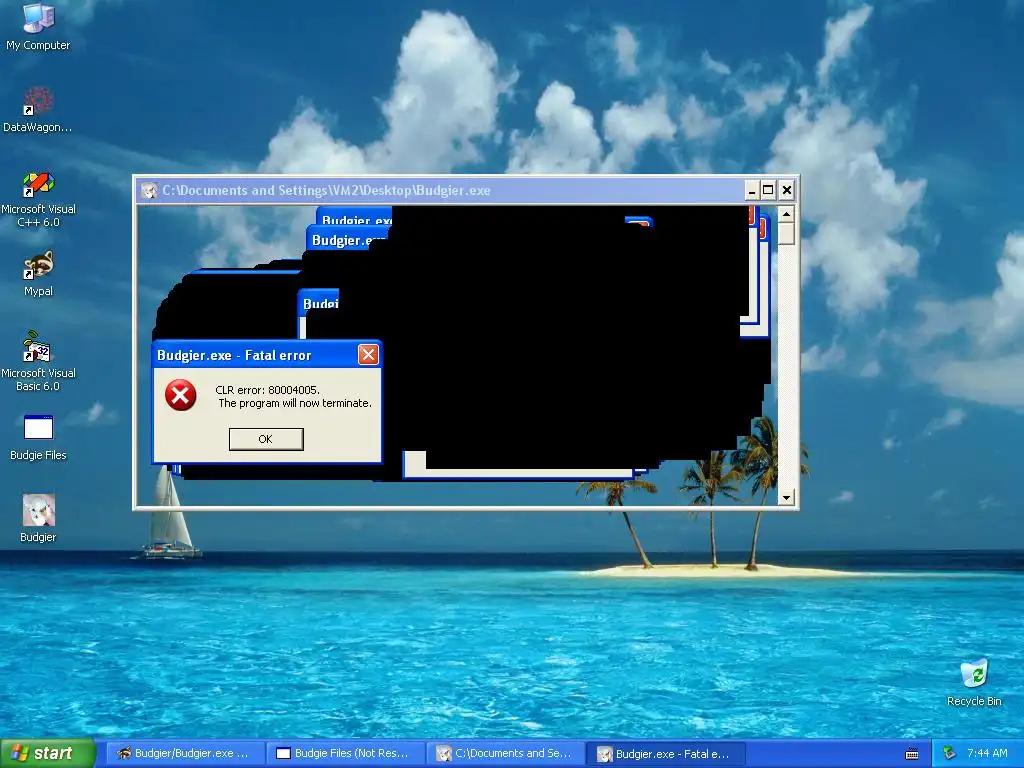This screenshot has width=1024, height=768.
Task: Select the Mypal browser shortcut
Action: click(x=38, y=274)
